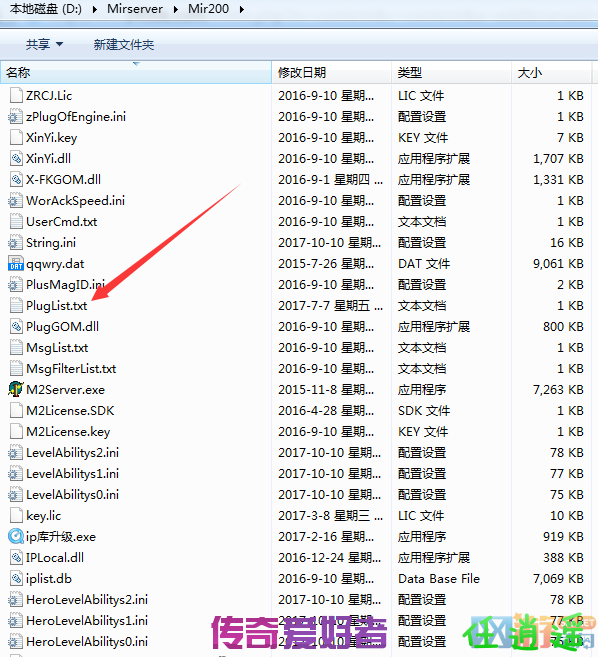
Task: Expand the arrow after Mirserver in path
Action: tap(176, 9)
